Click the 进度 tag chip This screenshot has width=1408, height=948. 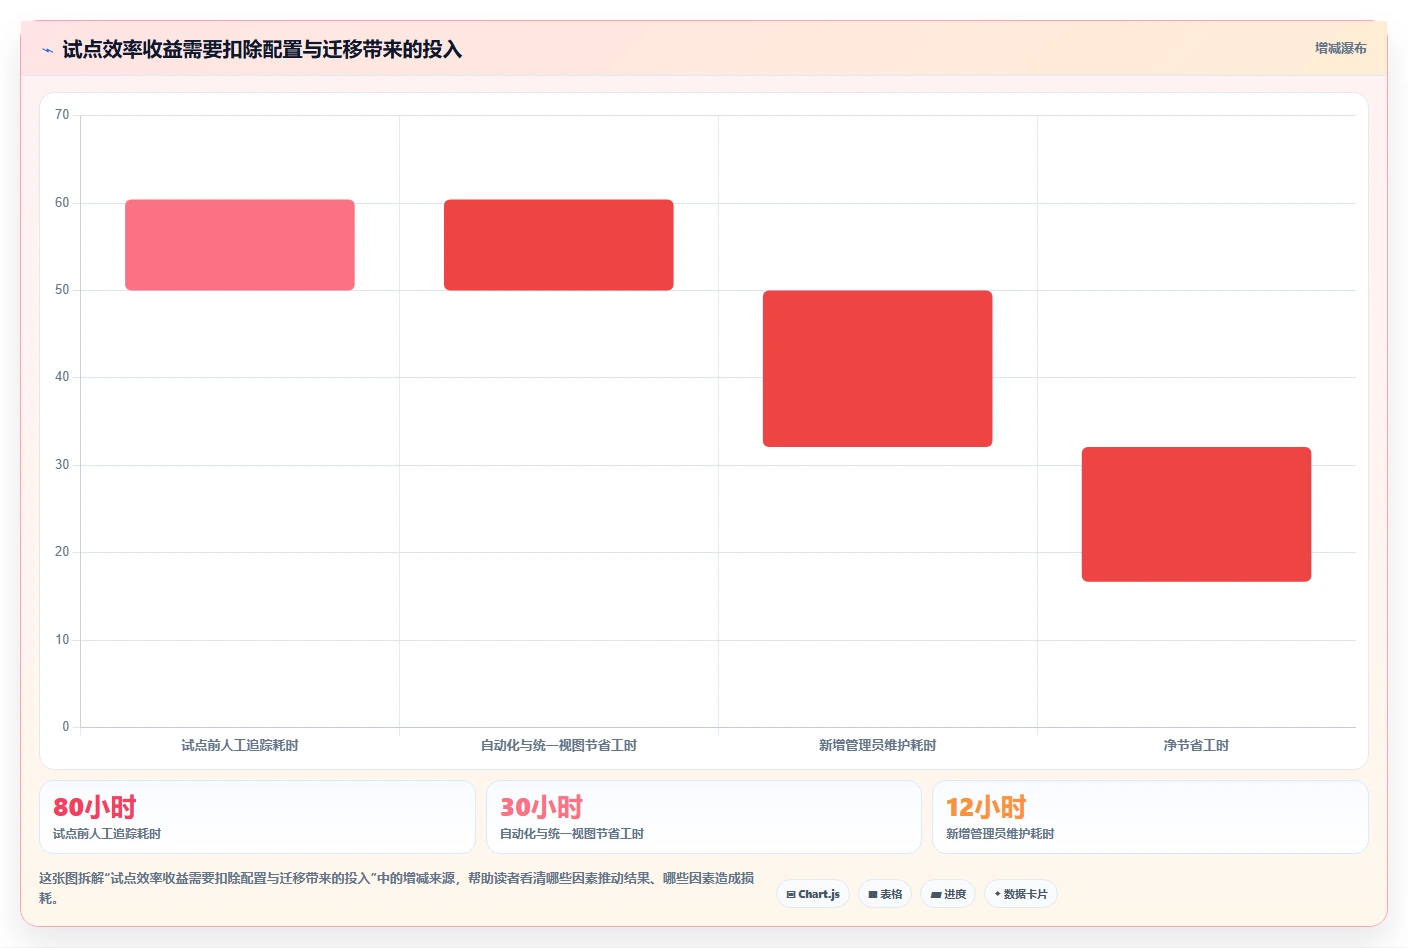point(948,894)
